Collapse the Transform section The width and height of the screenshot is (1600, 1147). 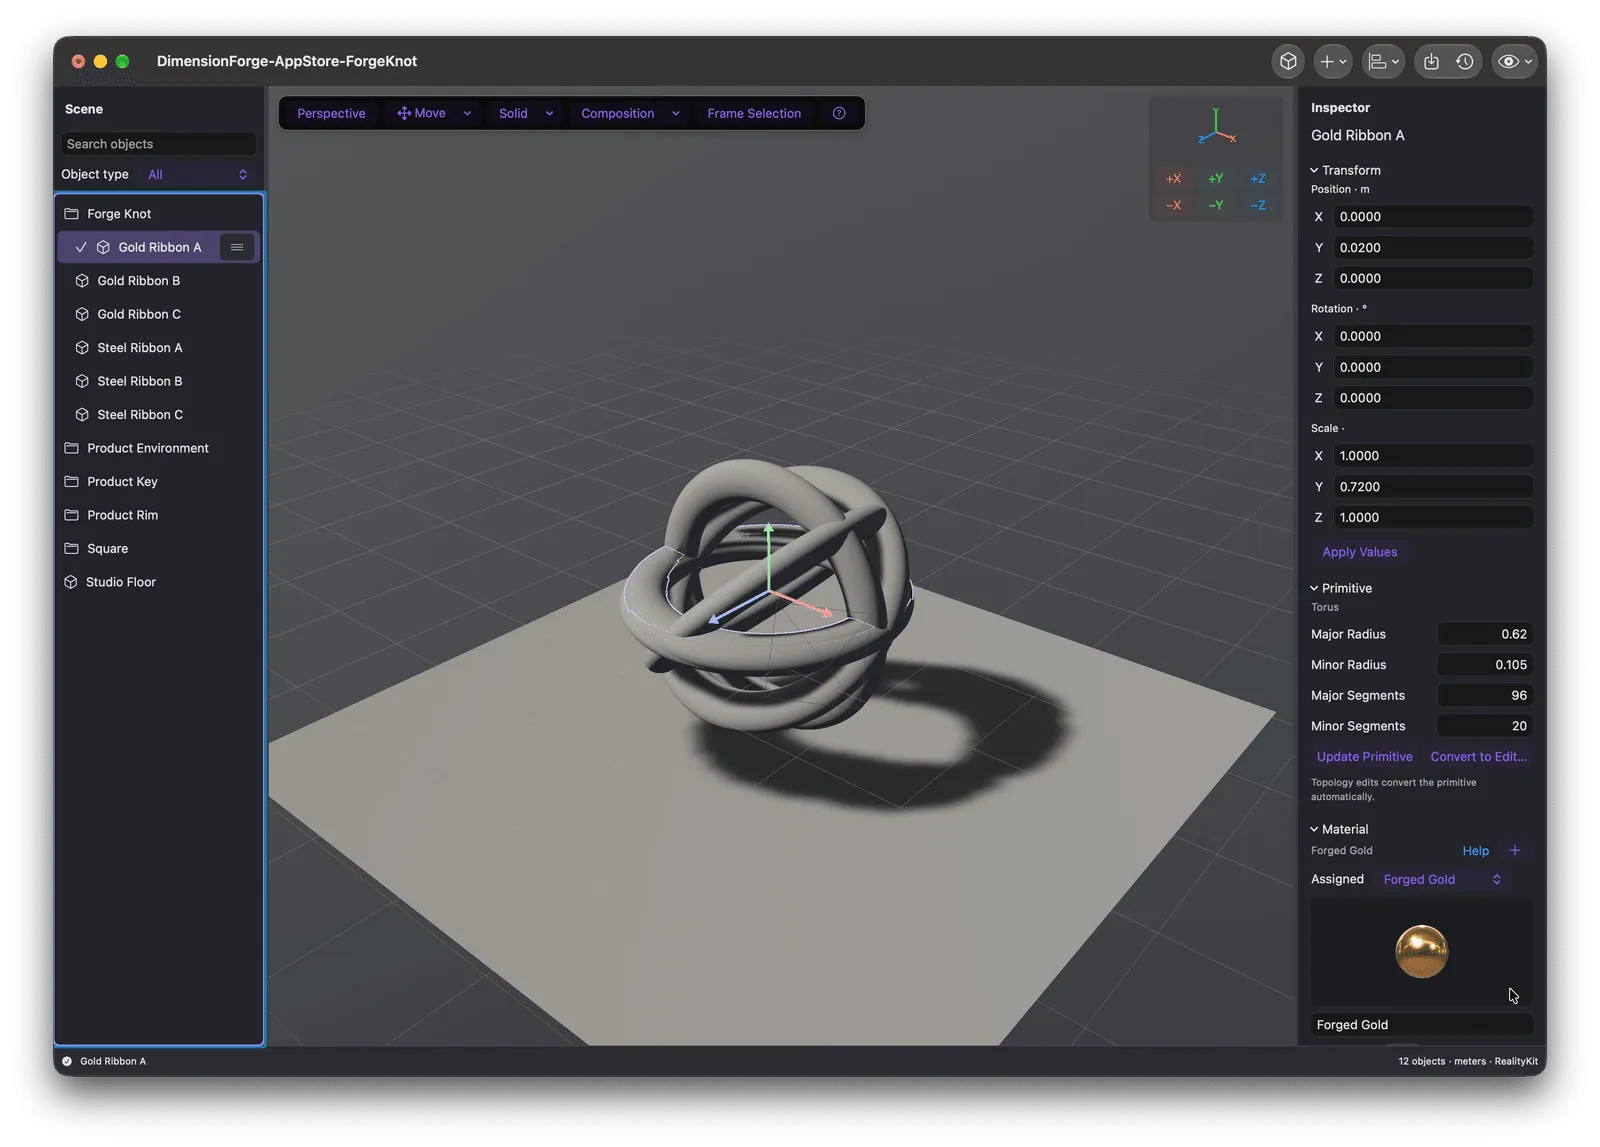coord(1314,170)
